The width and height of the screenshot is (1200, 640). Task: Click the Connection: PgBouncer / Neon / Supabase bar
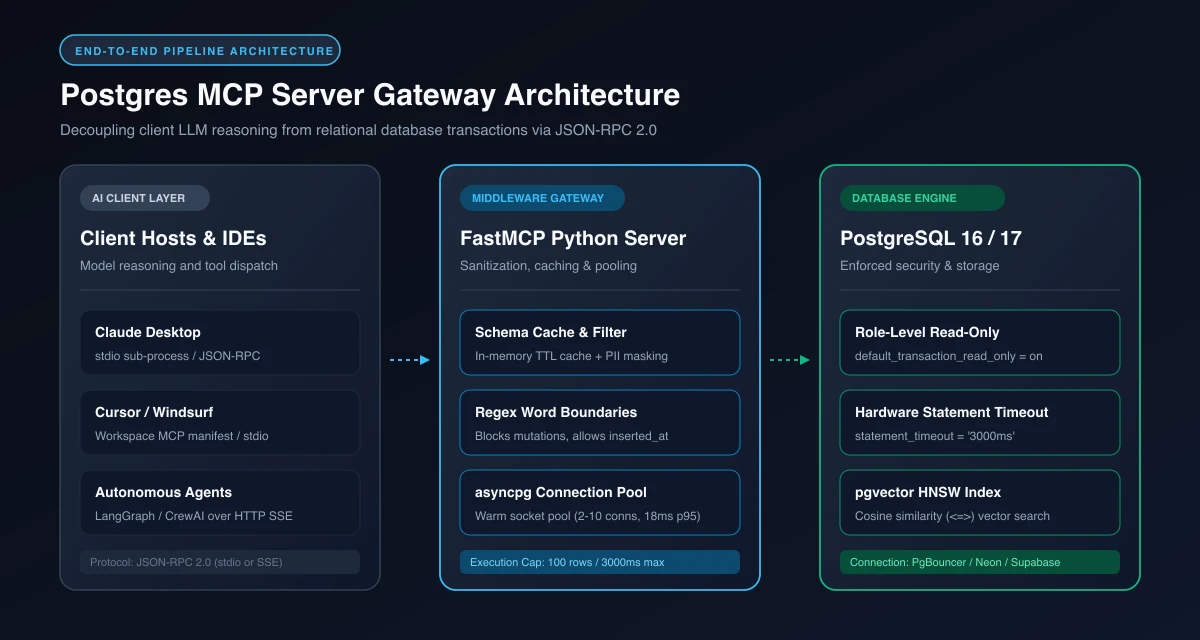[x=980, y=562]
